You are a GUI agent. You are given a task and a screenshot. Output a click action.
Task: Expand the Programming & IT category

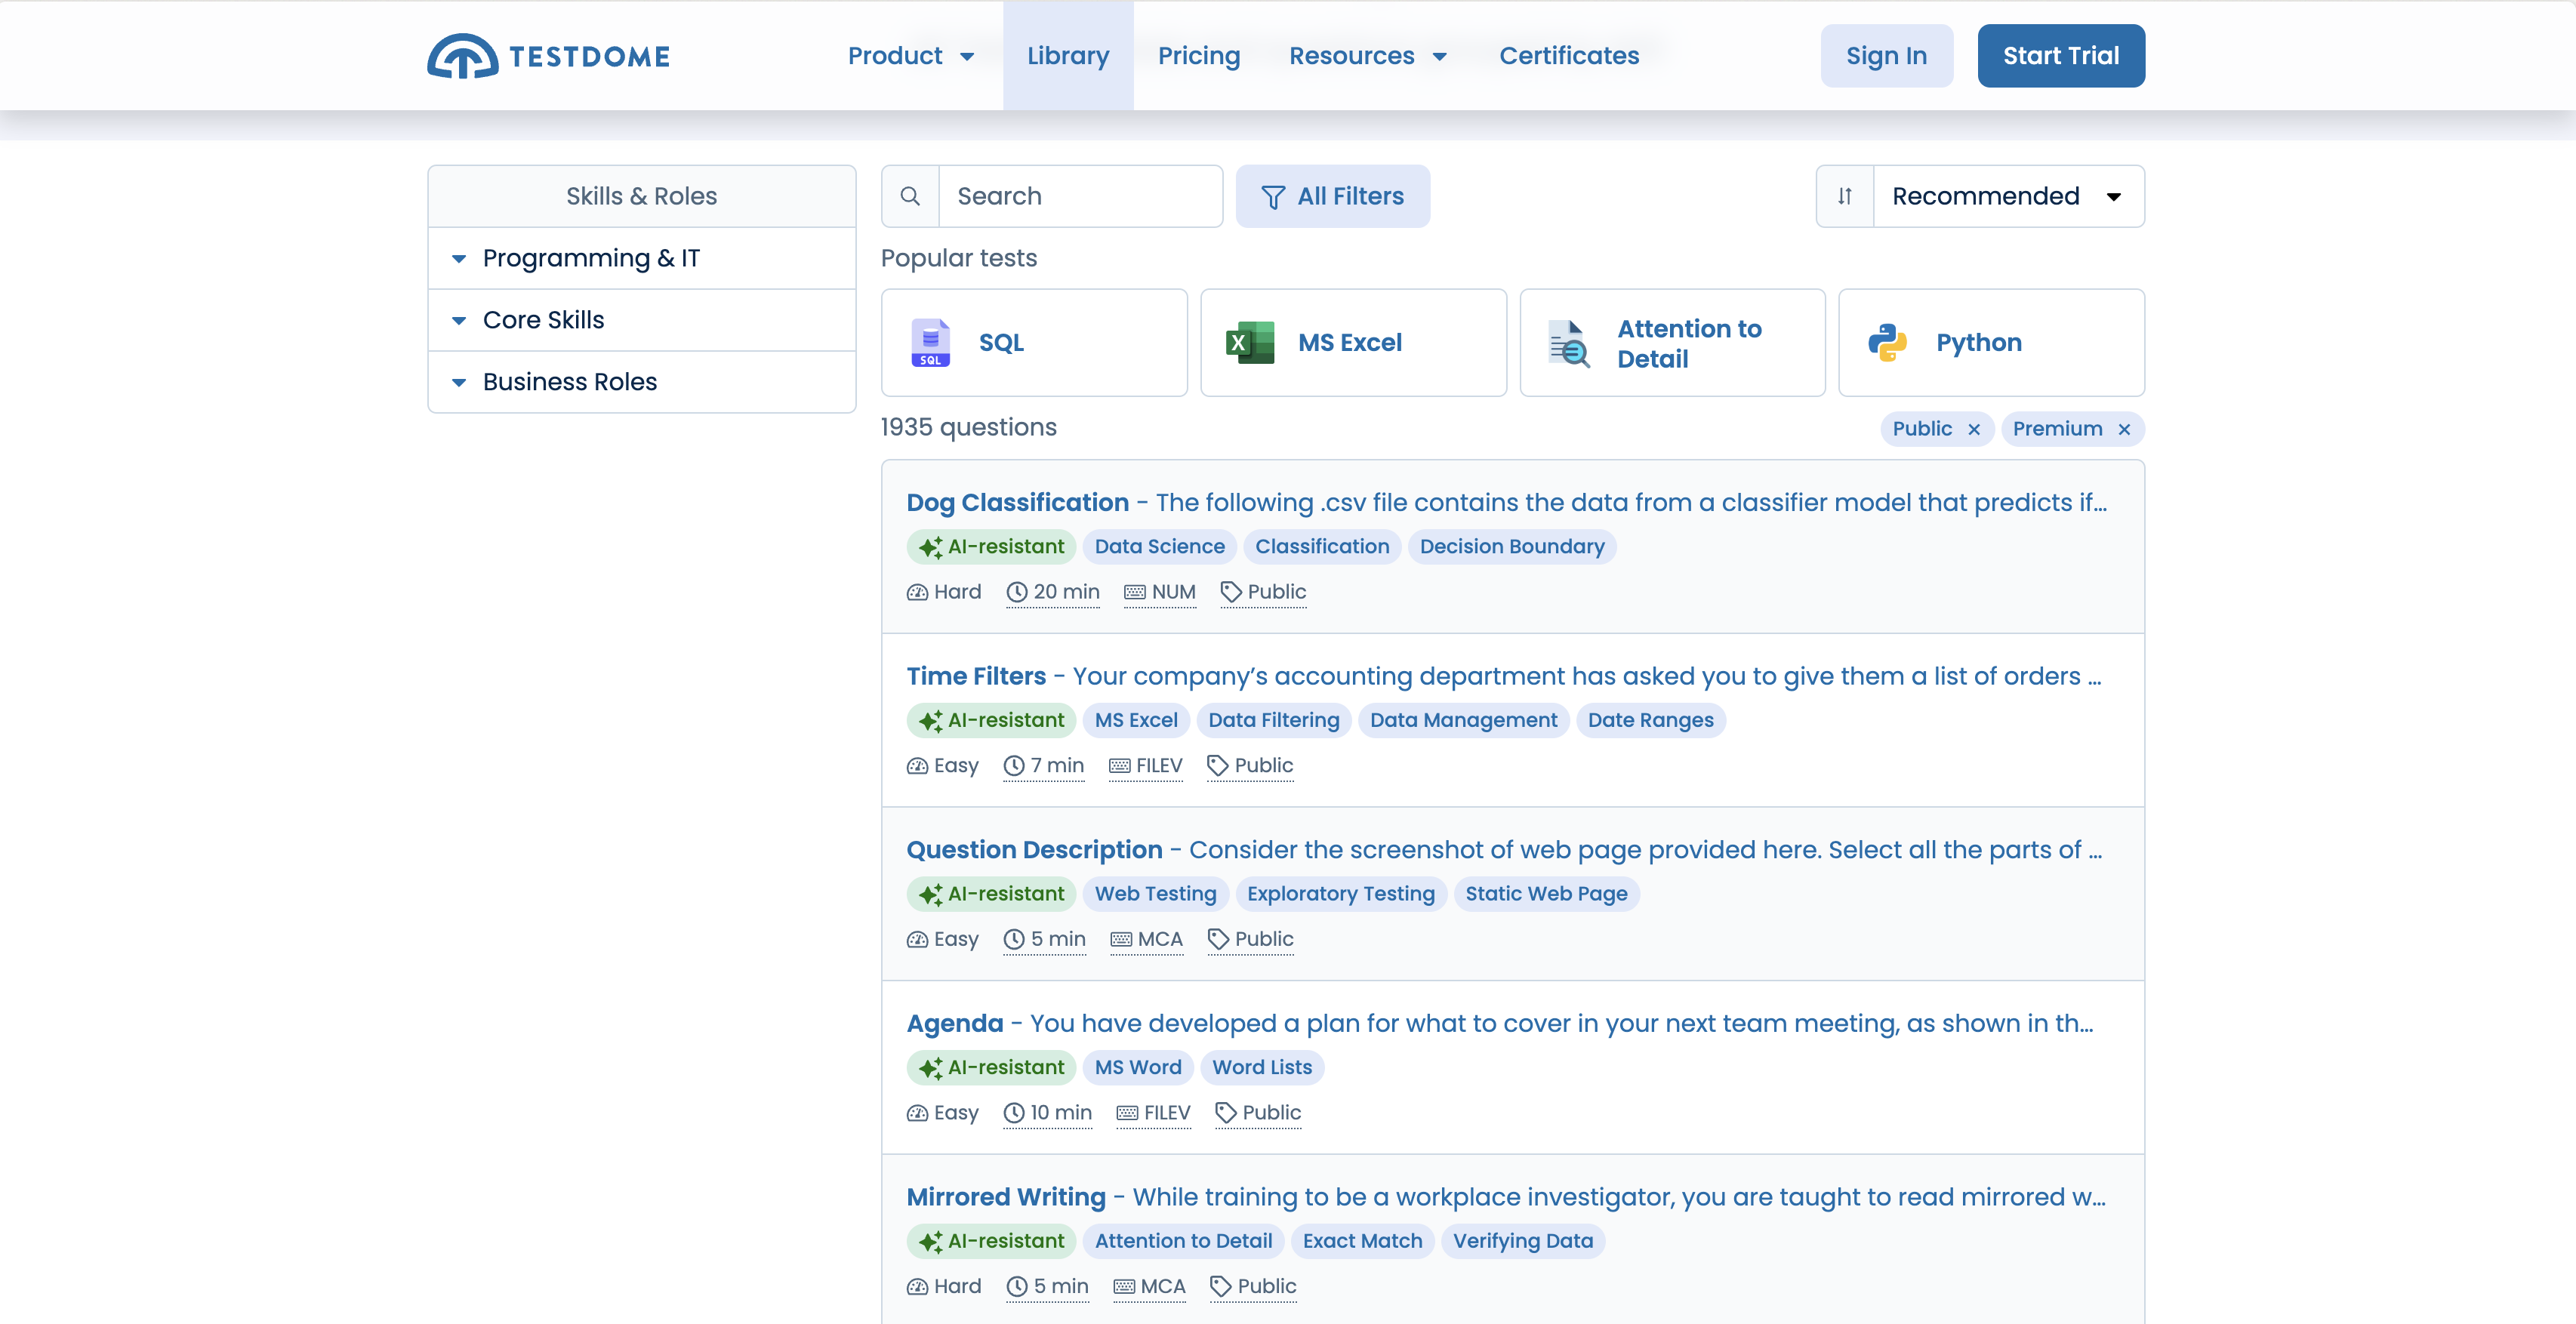[642, 258]
